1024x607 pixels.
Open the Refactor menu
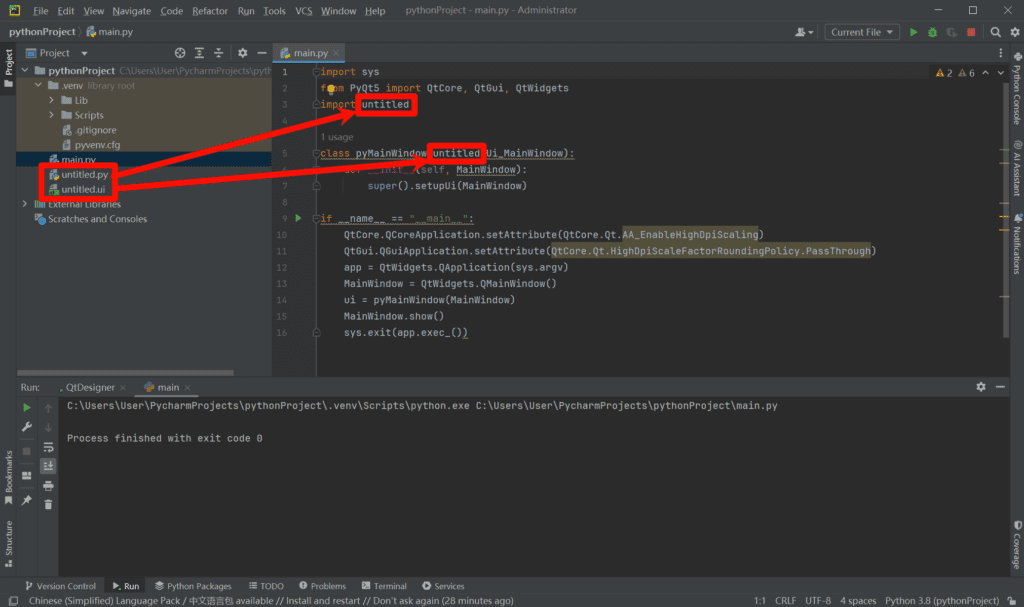point(210,11)
